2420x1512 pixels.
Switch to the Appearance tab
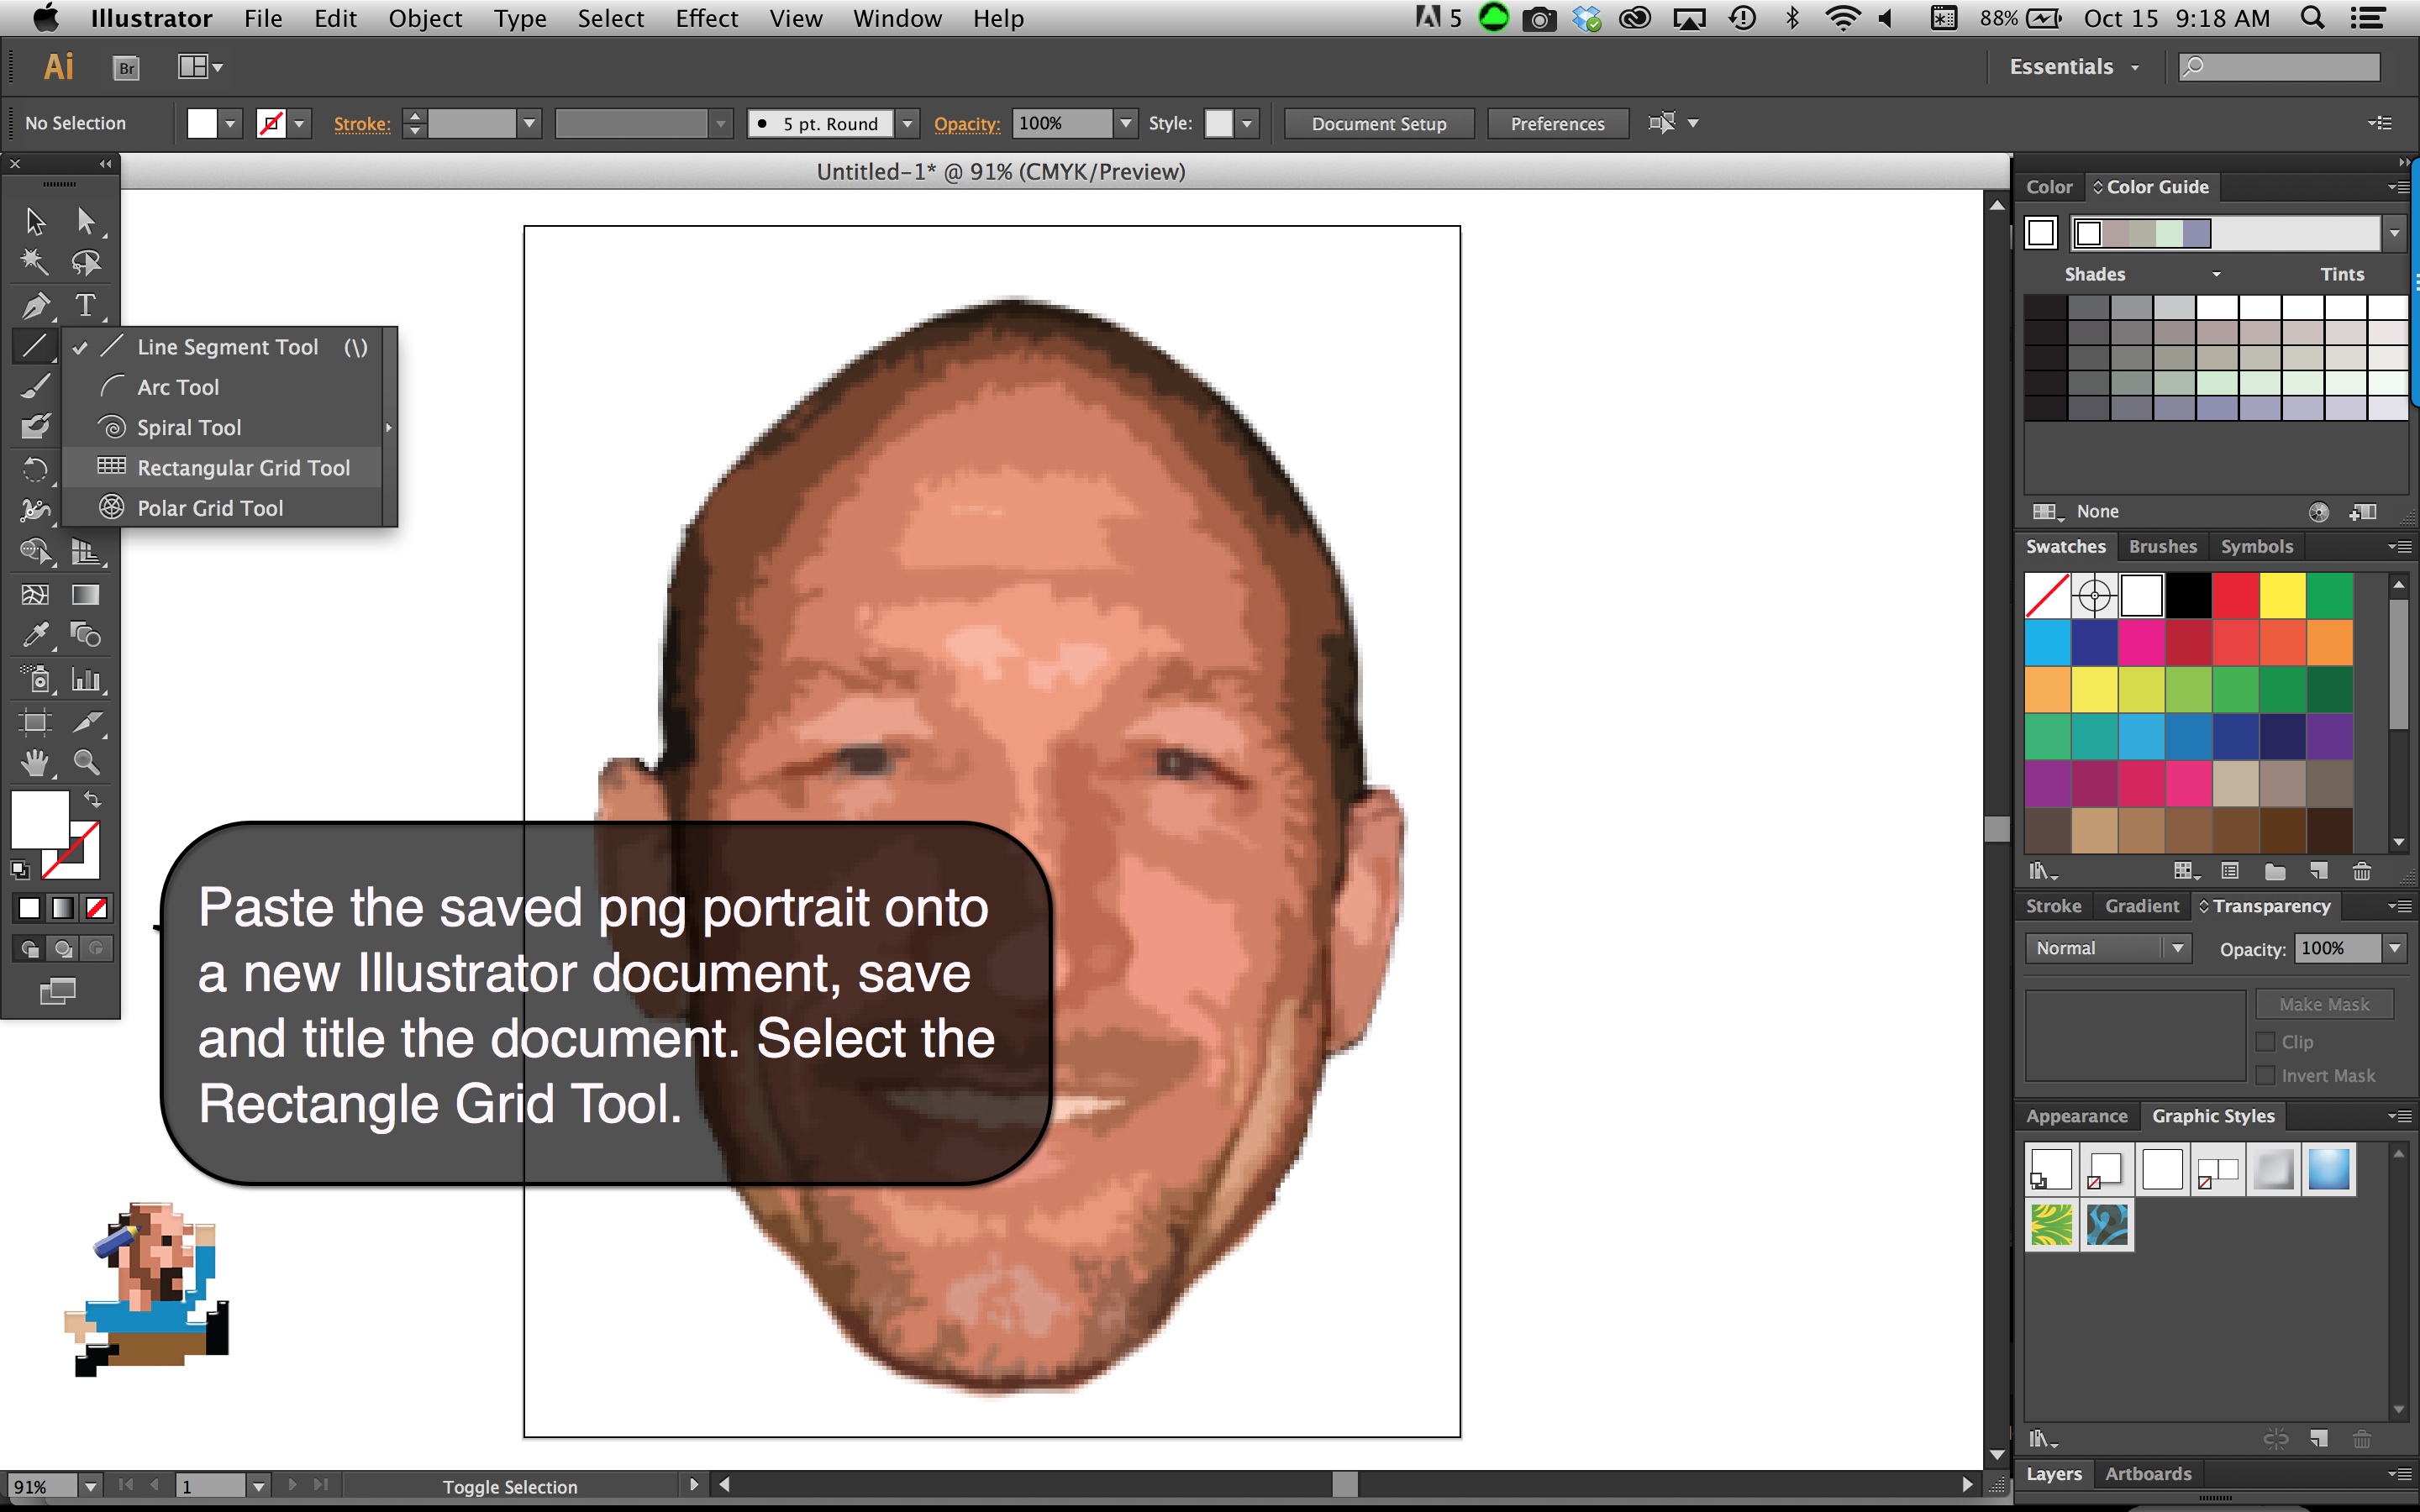coord(2076,1115)
